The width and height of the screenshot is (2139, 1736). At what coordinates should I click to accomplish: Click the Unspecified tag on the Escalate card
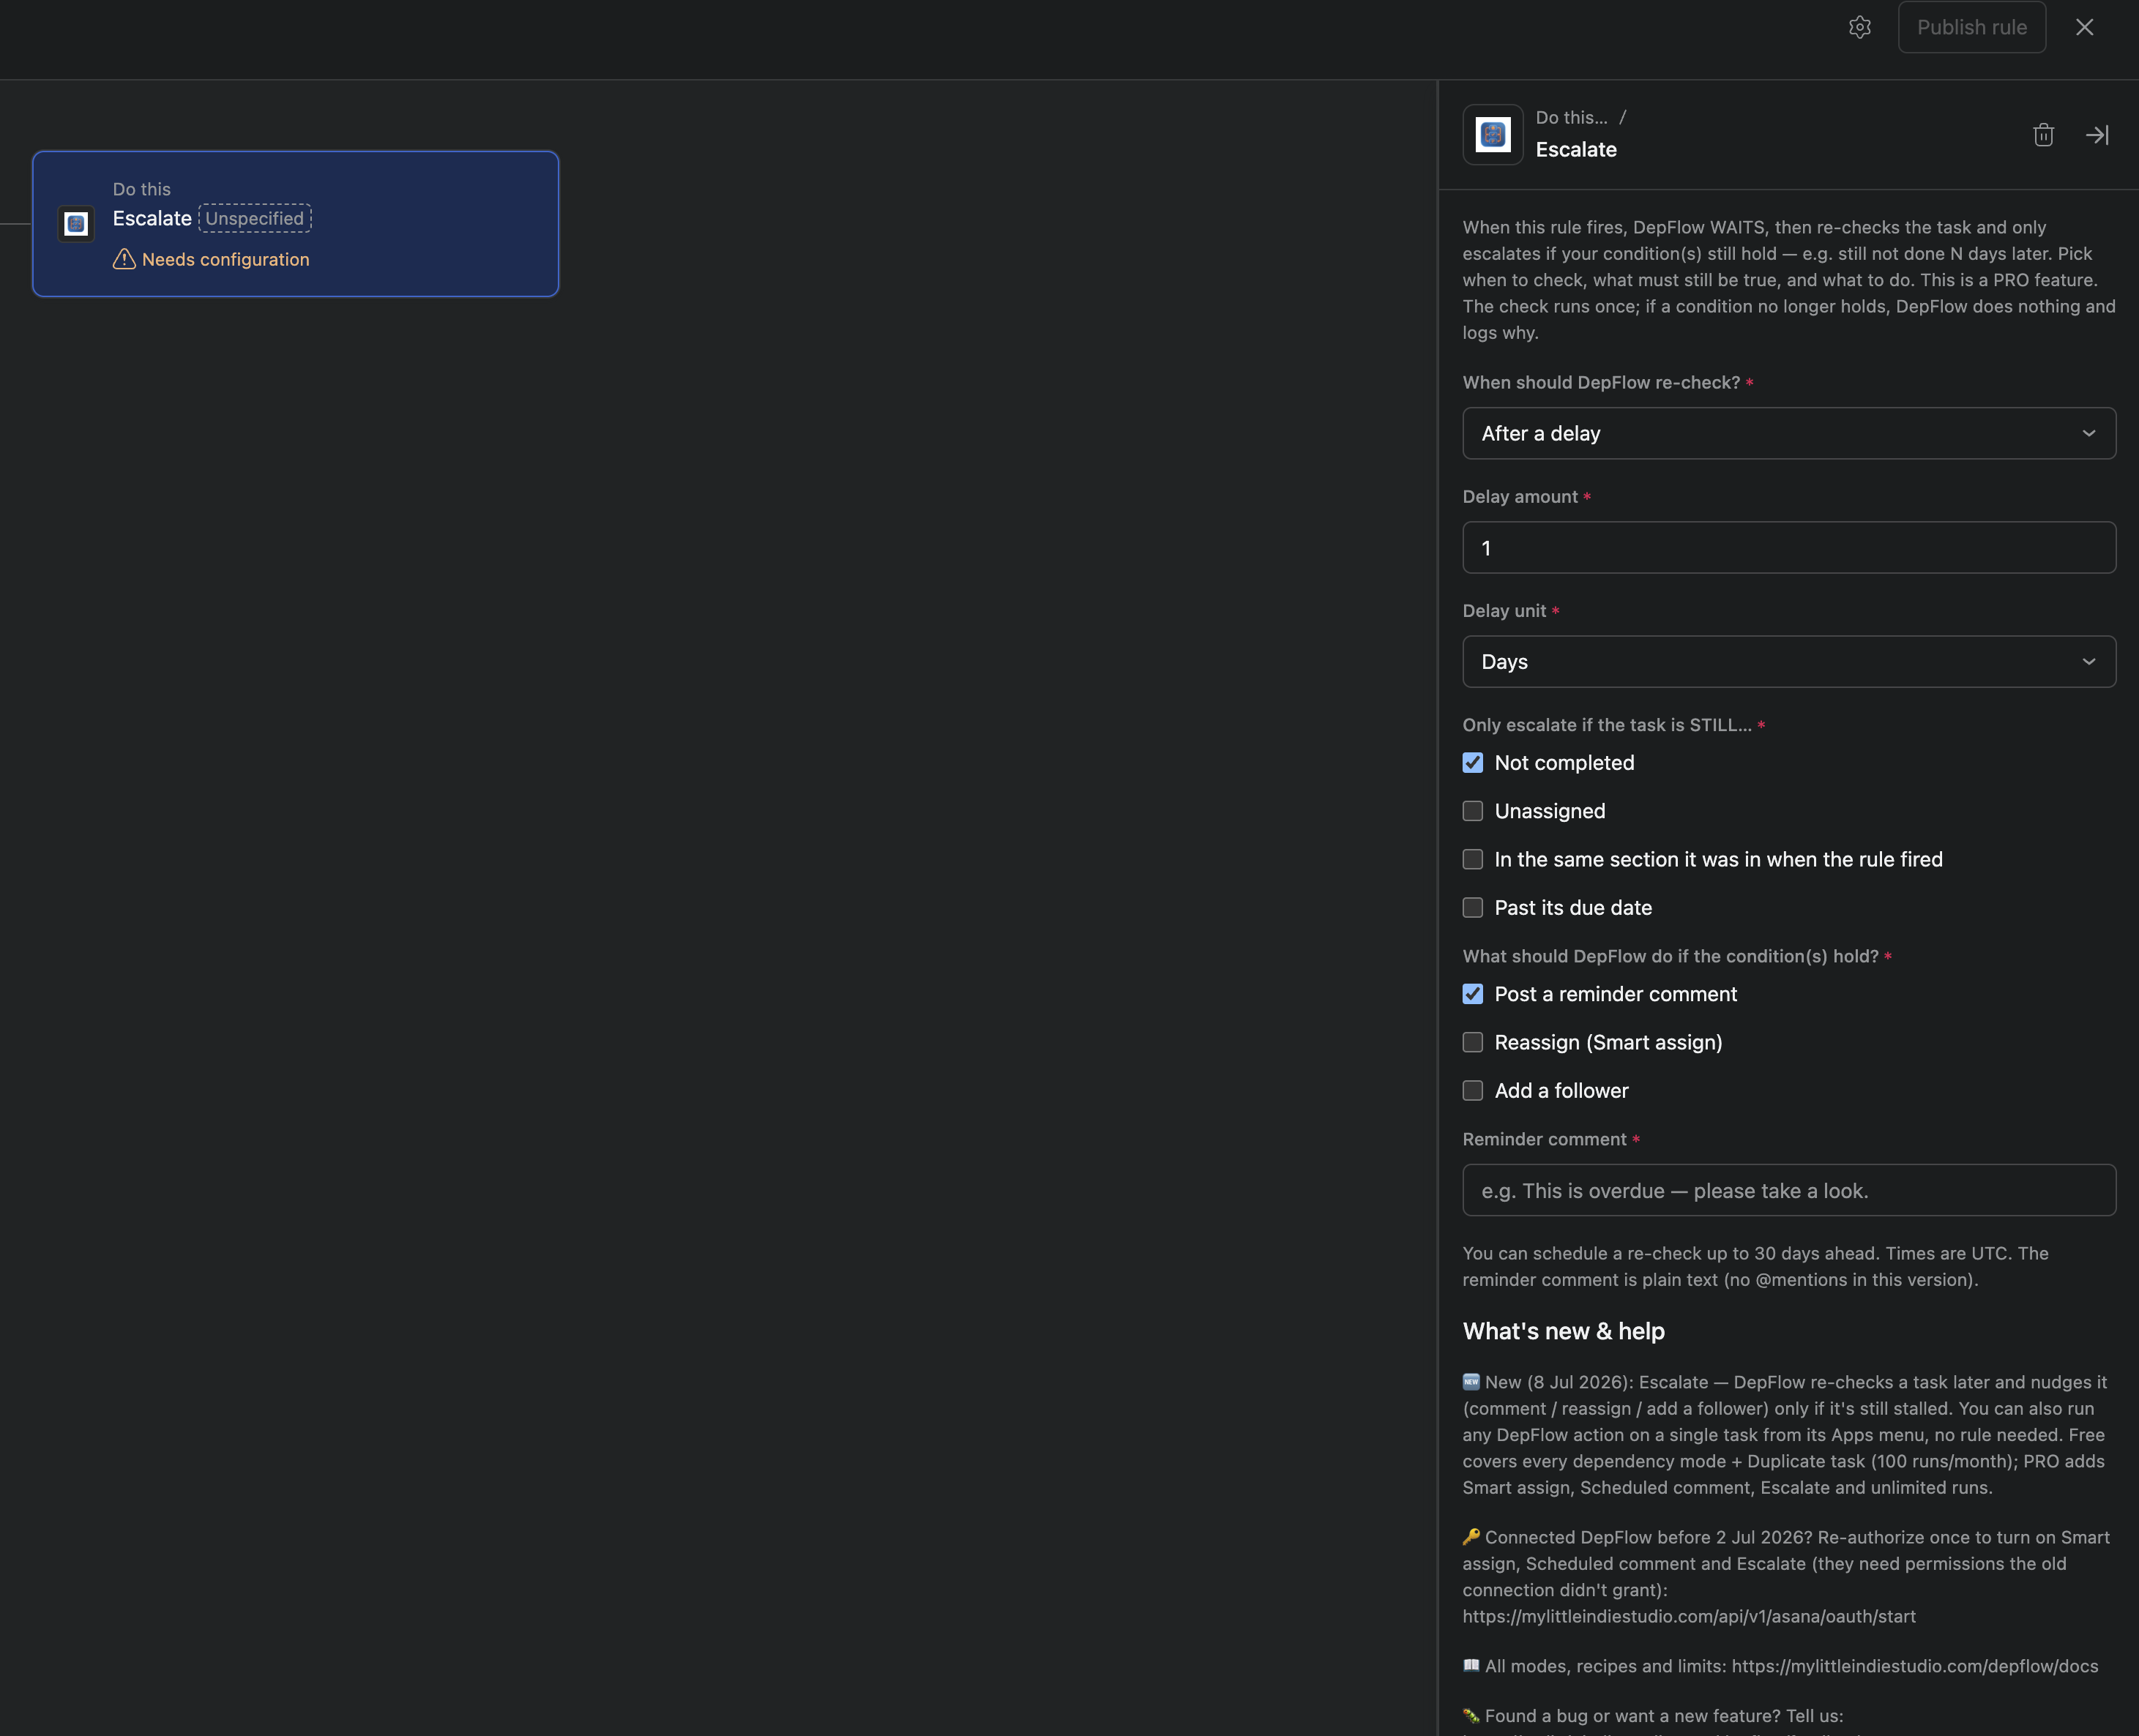coord(254,218)
